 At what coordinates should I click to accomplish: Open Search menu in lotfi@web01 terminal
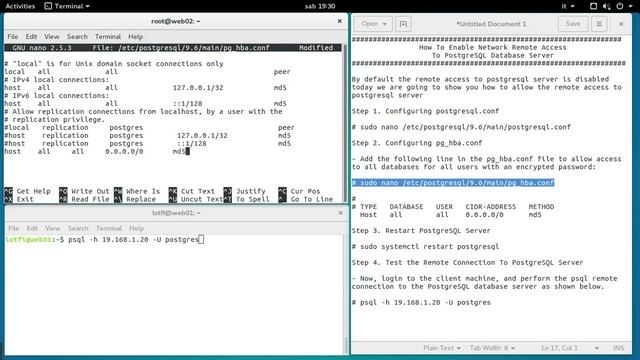(78, 228)
